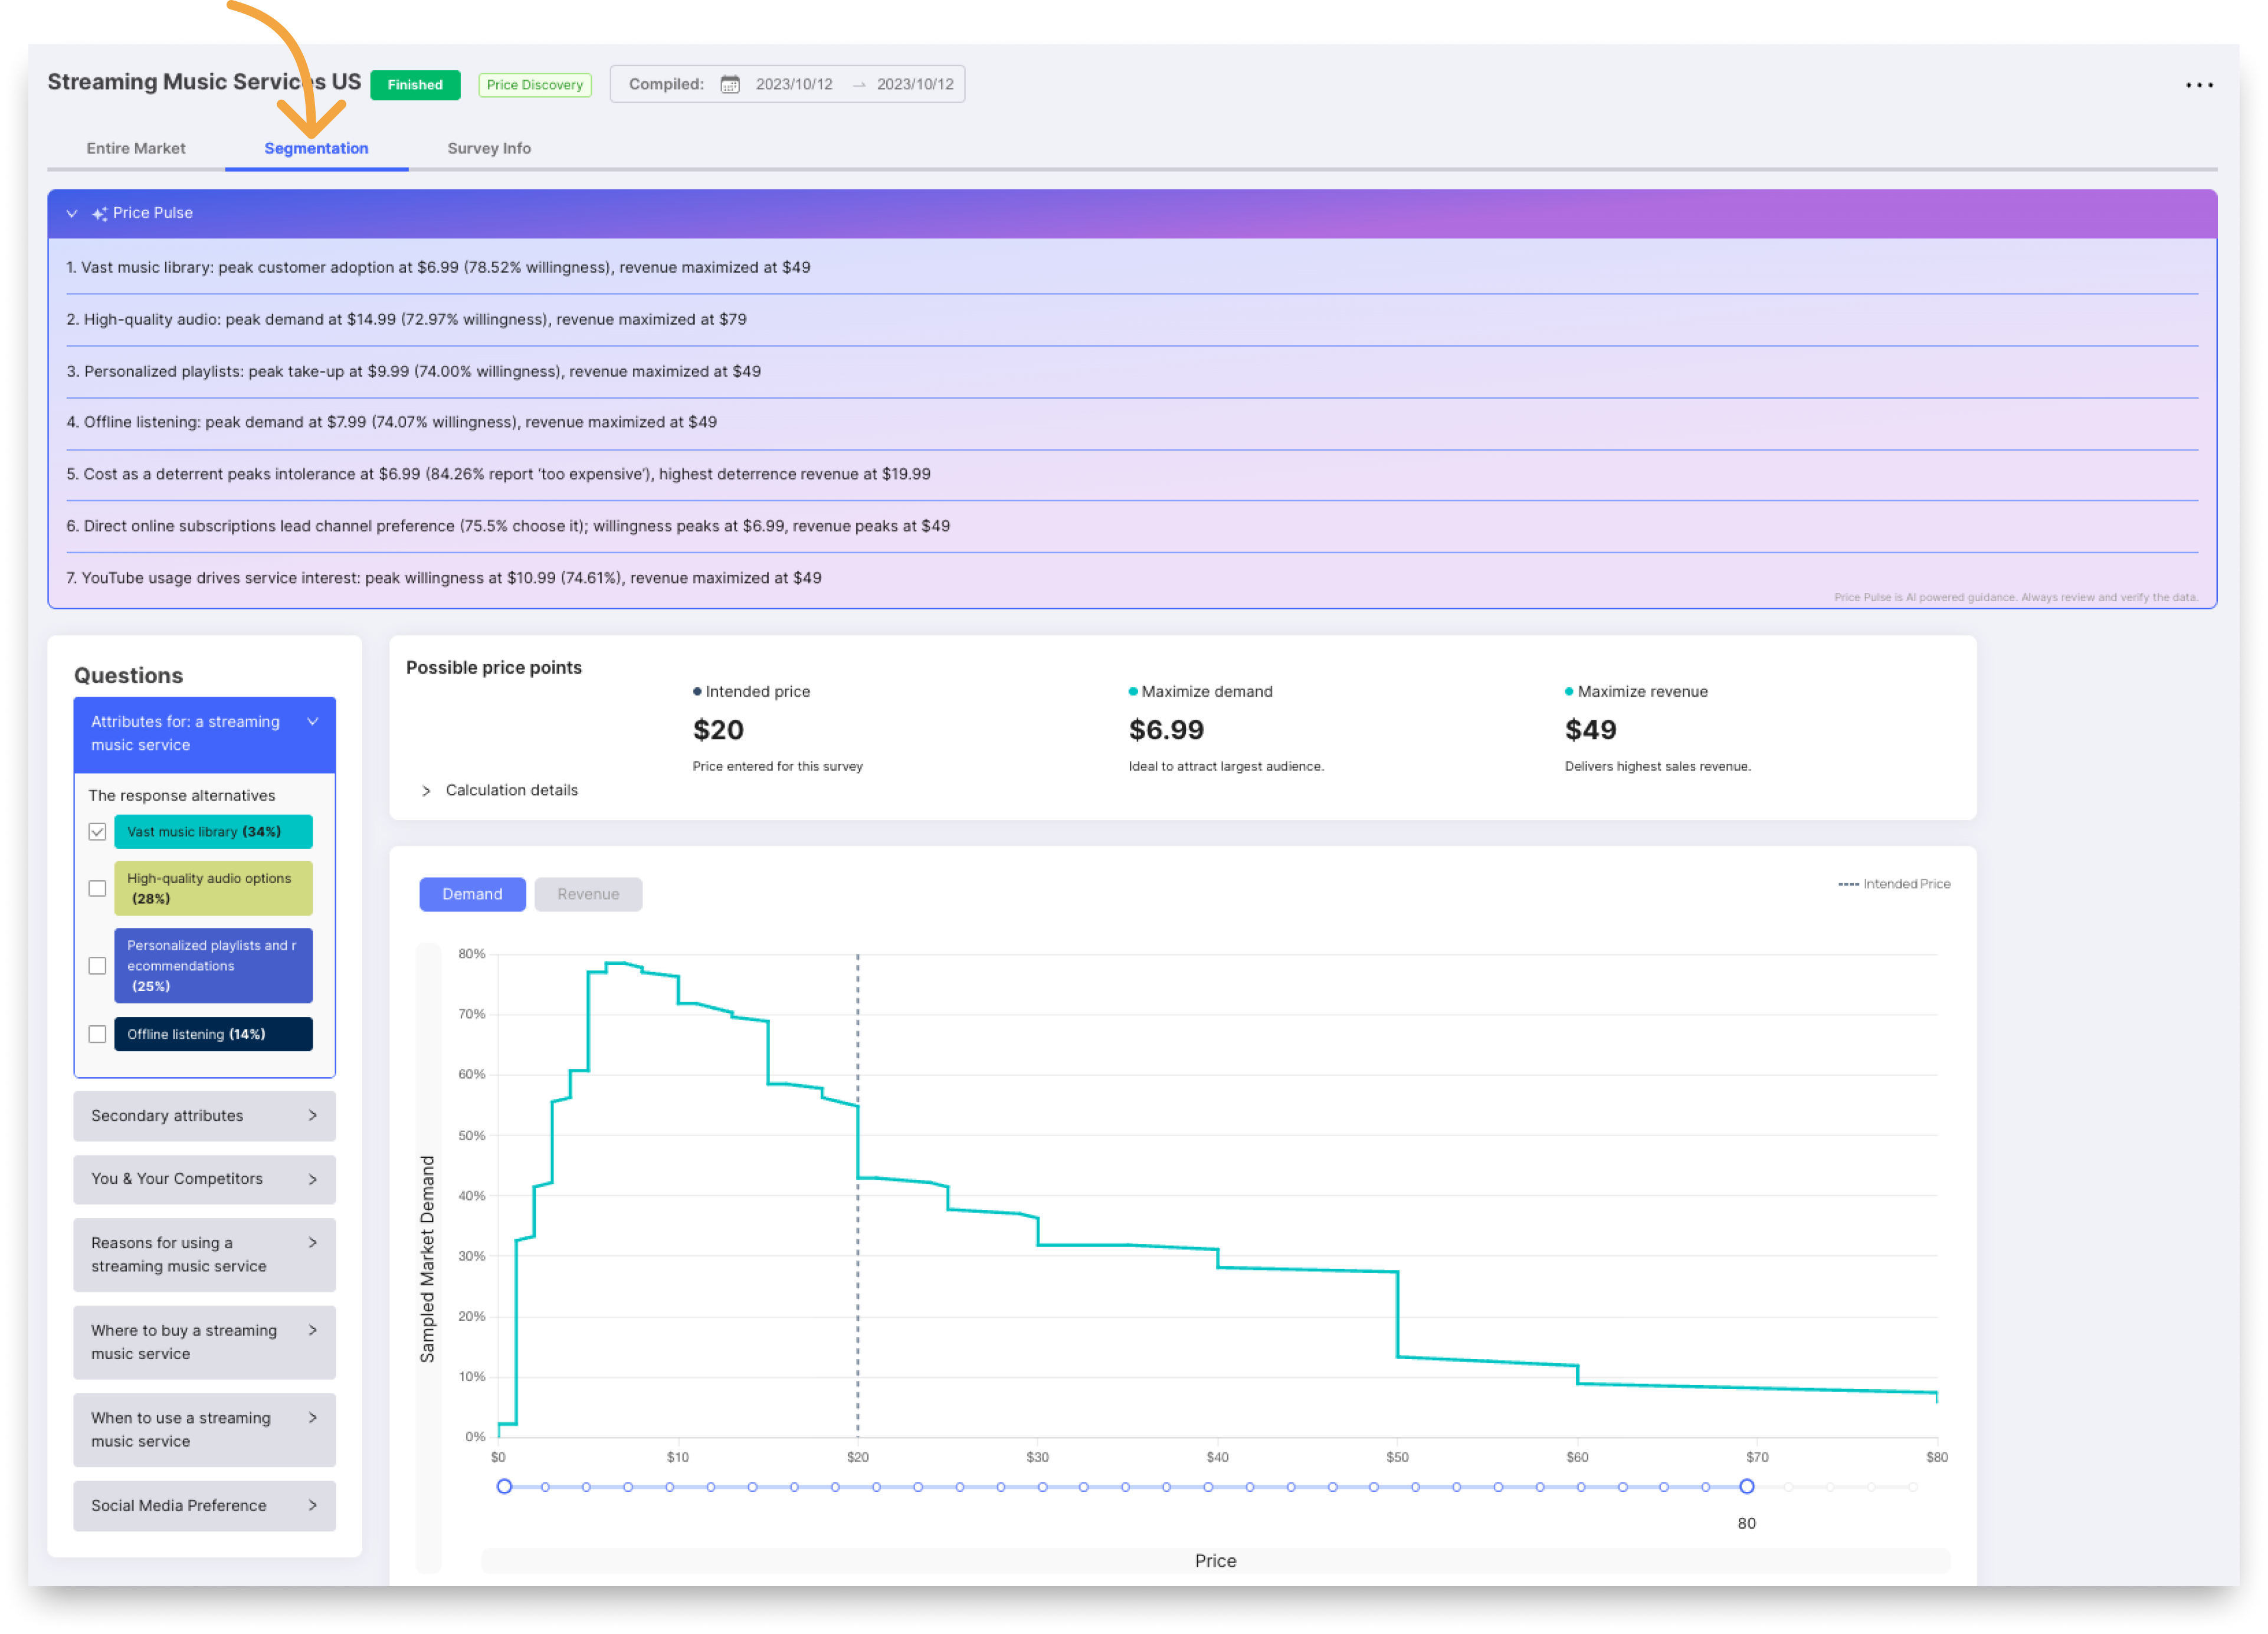Image resolution: width=2268 pixels, height=1634 pixels.
Task: Collapse the Price Pulse panel chevron
Action: pyautogui.click(x=72, y=214)
